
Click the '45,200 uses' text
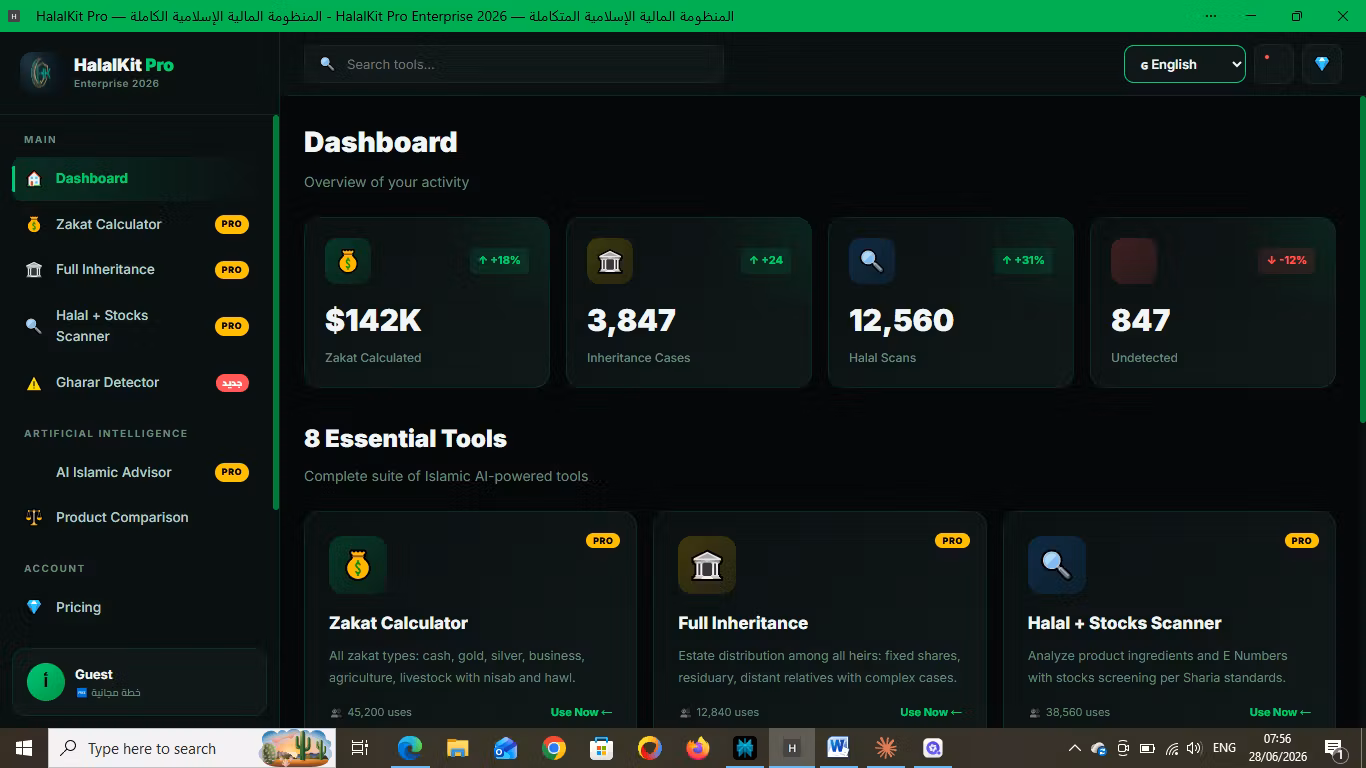tap(379, 713)
